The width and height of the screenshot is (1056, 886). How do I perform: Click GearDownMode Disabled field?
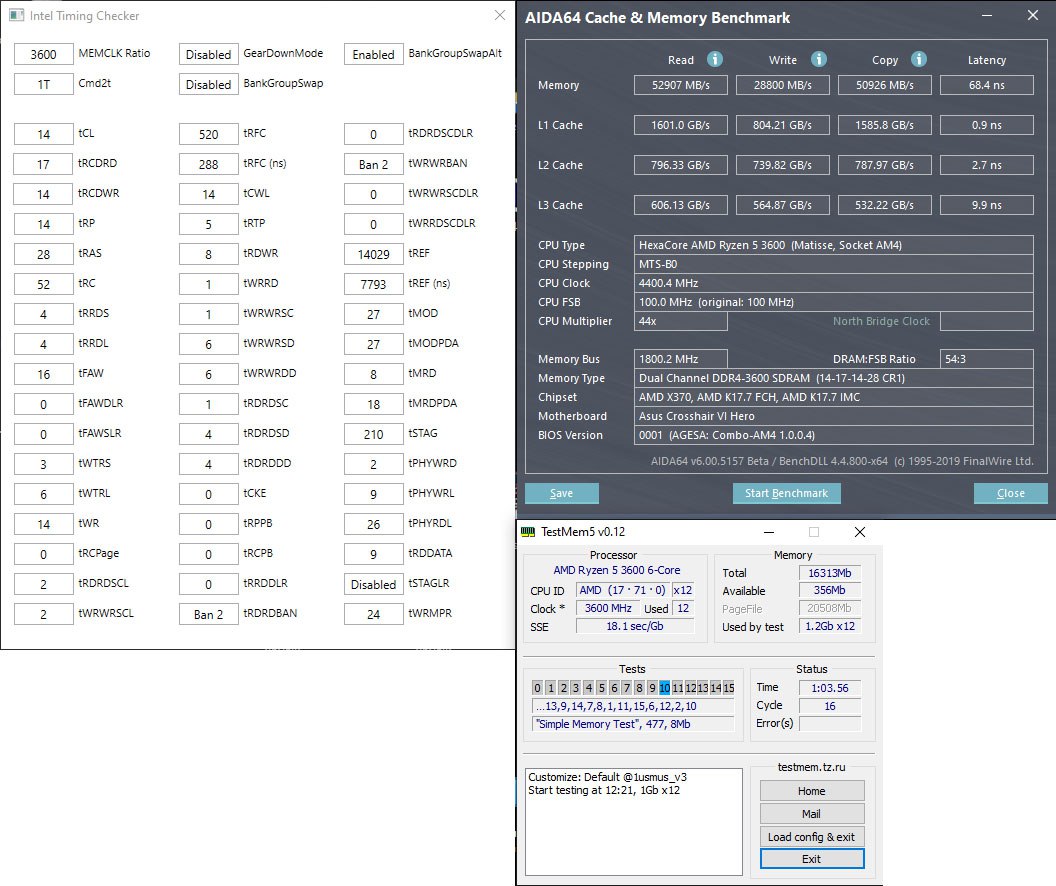209,55
